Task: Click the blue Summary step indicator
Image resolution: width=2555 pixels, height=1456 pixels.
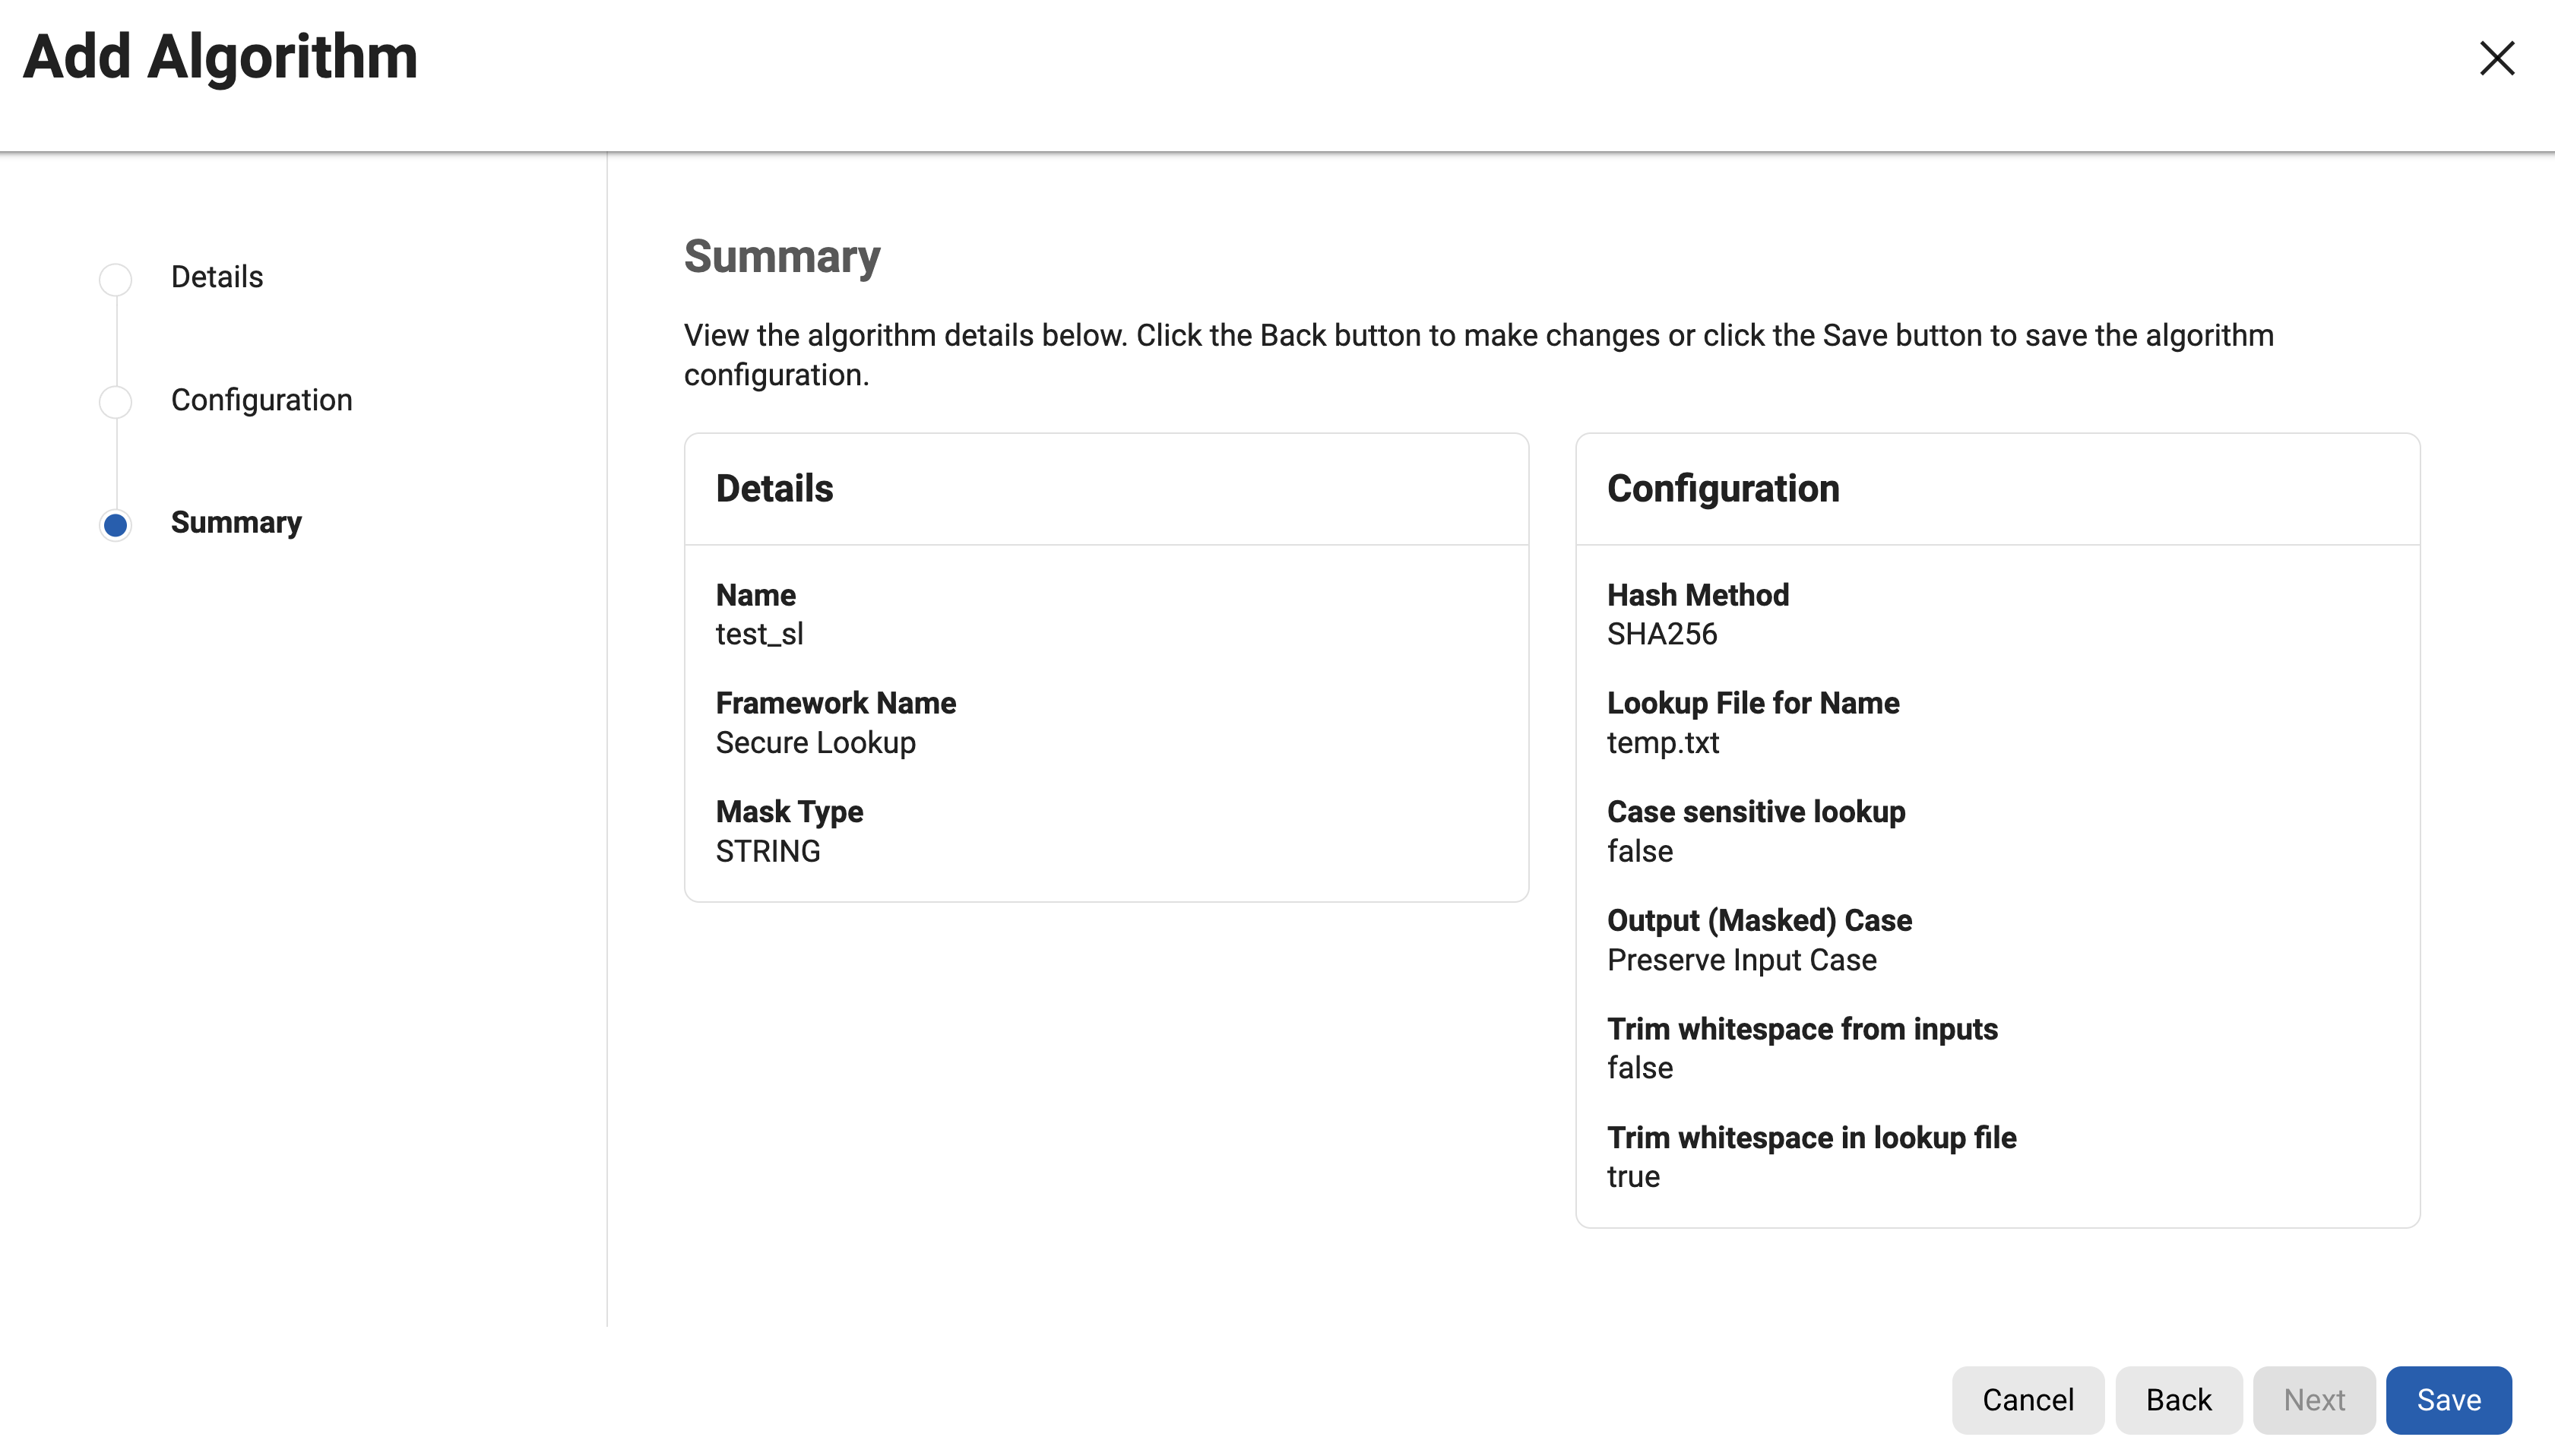Action: (116, 525)
